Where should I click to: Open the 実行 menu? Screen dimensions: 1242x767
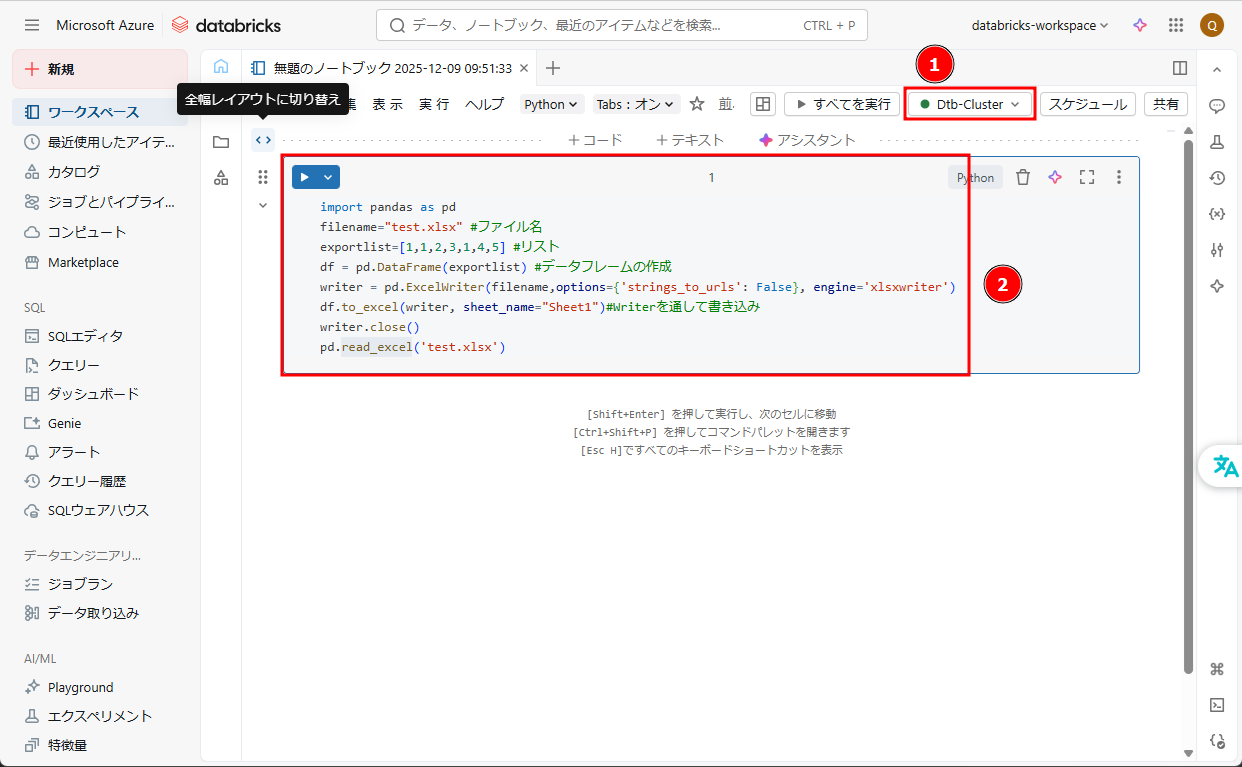[434, 104]
